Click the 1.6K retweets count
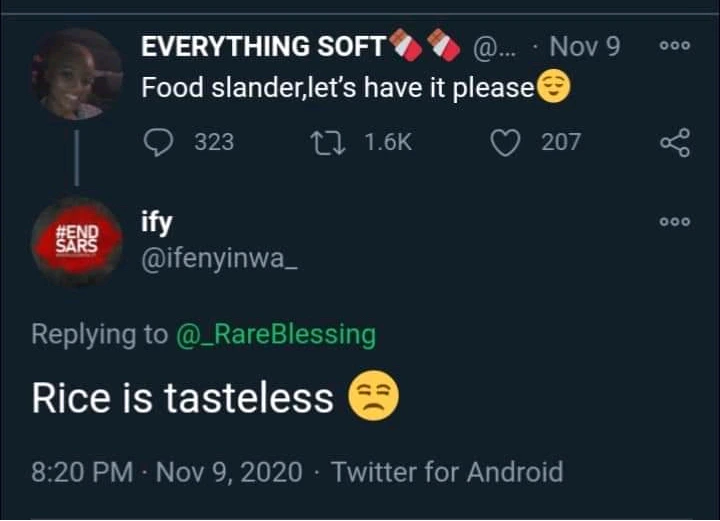720x521 pixels. (x=388, y=143)
